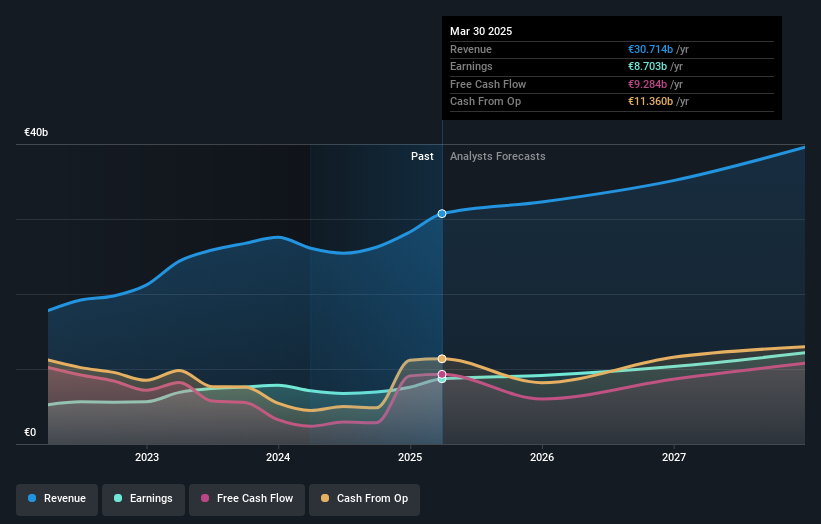Click the 2027 x-axis label
Image resolution: width=821 pixels, height=524 pixels.
tap(674, 458)
